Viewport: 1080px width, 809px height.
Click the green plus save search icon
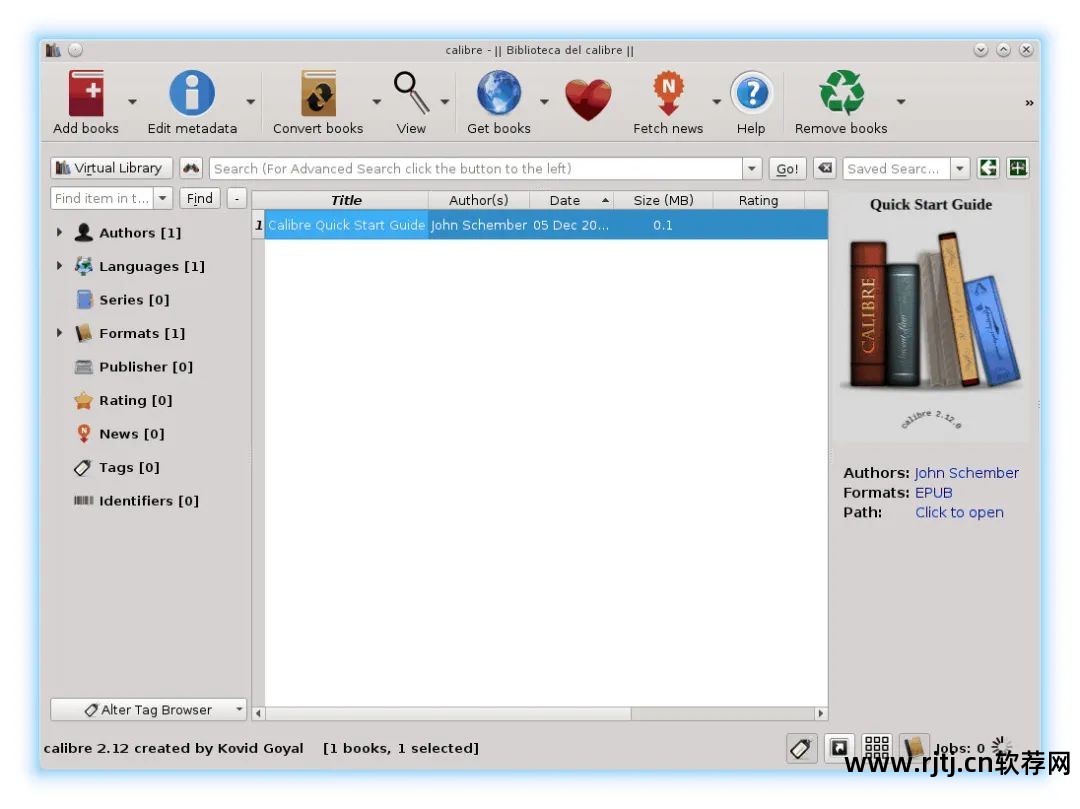1018,168
